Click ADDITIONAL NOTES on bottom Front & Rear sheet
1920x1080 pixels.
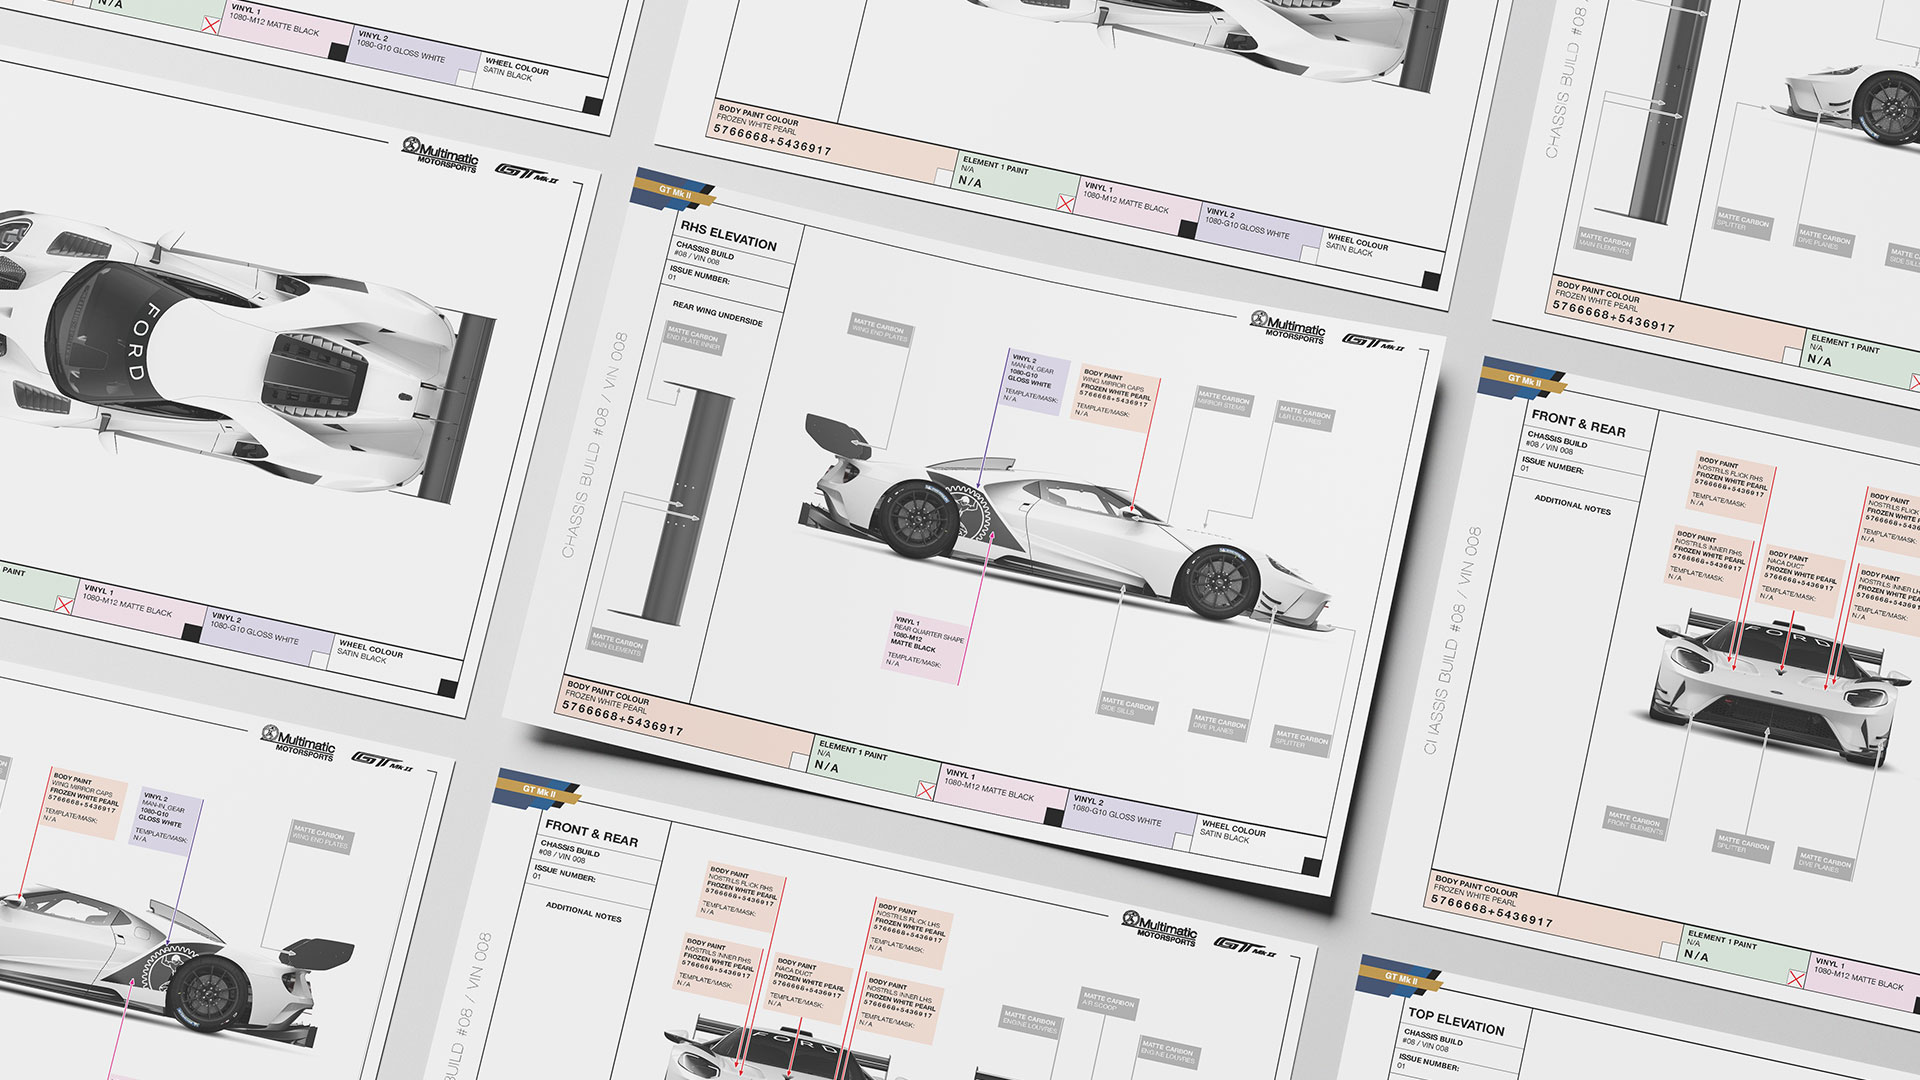(583, 912)
